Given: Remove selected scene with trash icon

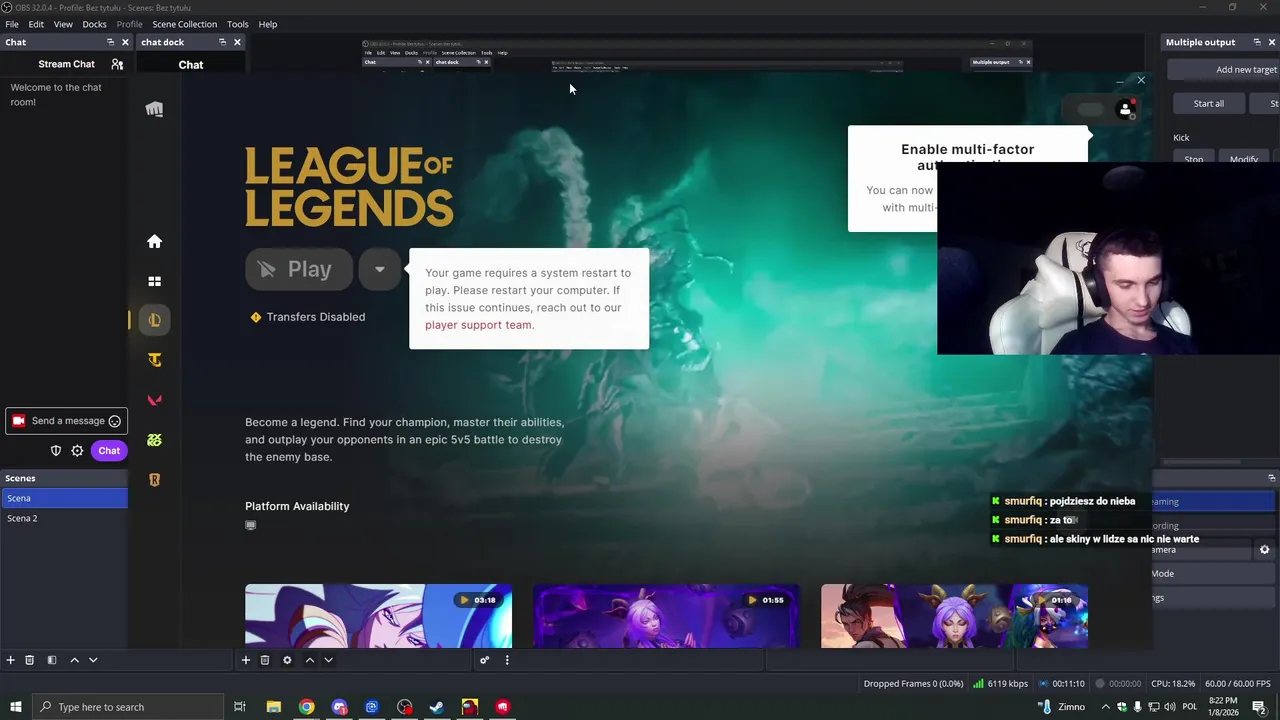Looking at the screenshot, I should (29, 660).
